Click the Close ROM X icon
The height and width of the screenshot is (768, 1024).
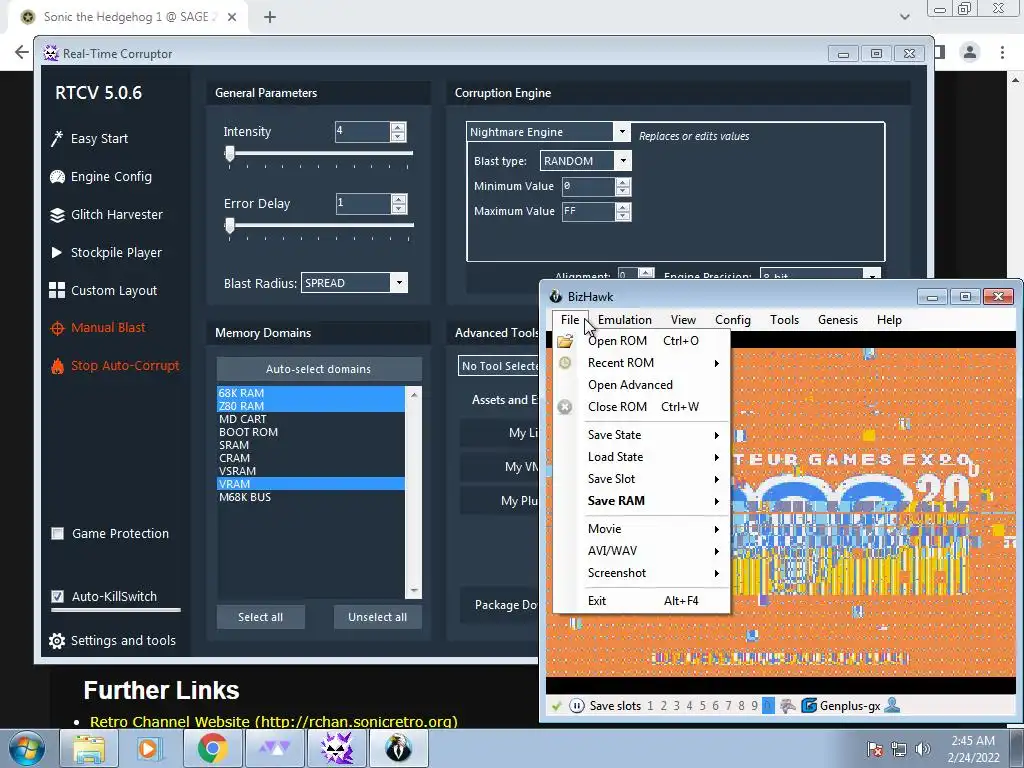point(565,407)
